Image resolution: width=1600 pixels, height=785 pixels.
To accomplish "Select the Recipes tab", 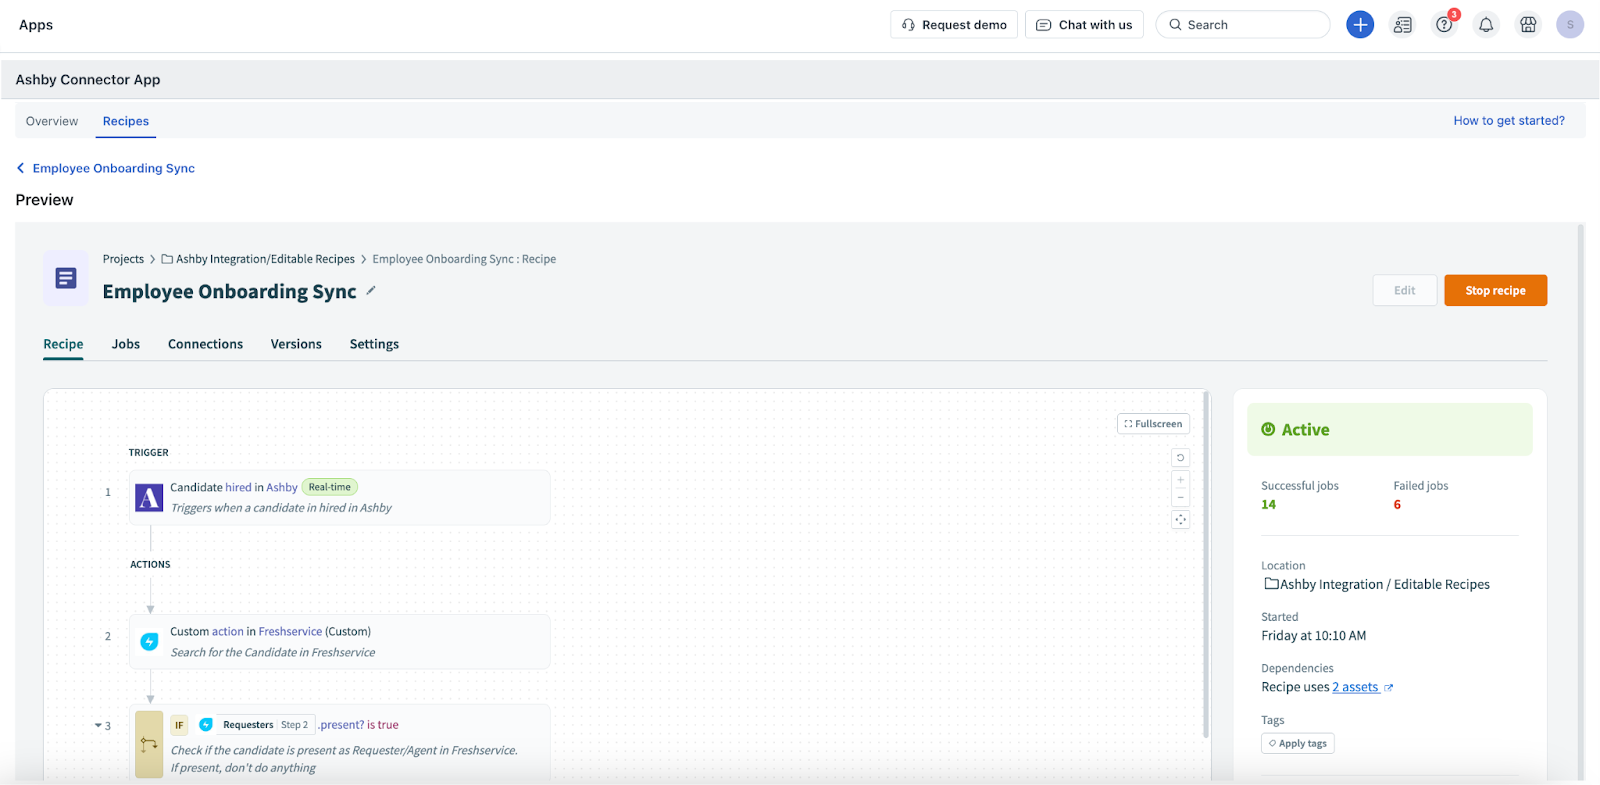I will click(126, 121).
